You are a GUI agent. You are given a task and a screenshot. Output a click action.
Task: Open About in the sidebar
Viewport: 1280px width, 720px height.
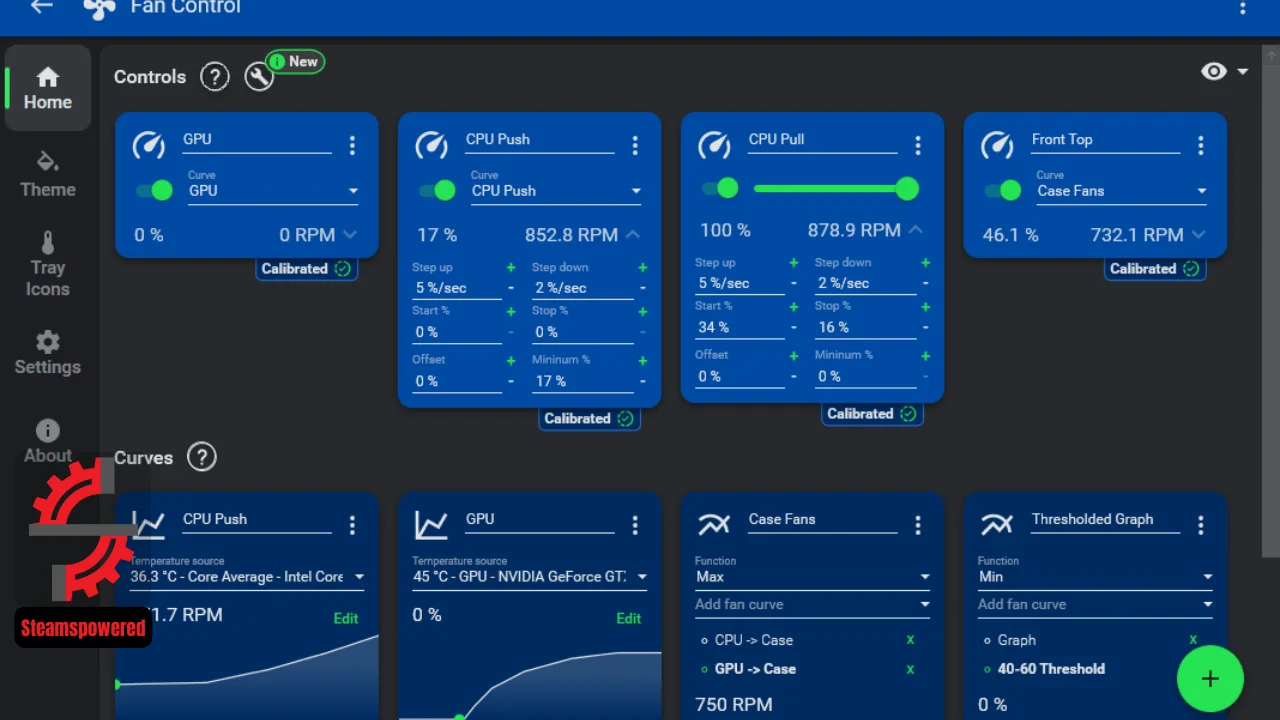click(48, 442)
